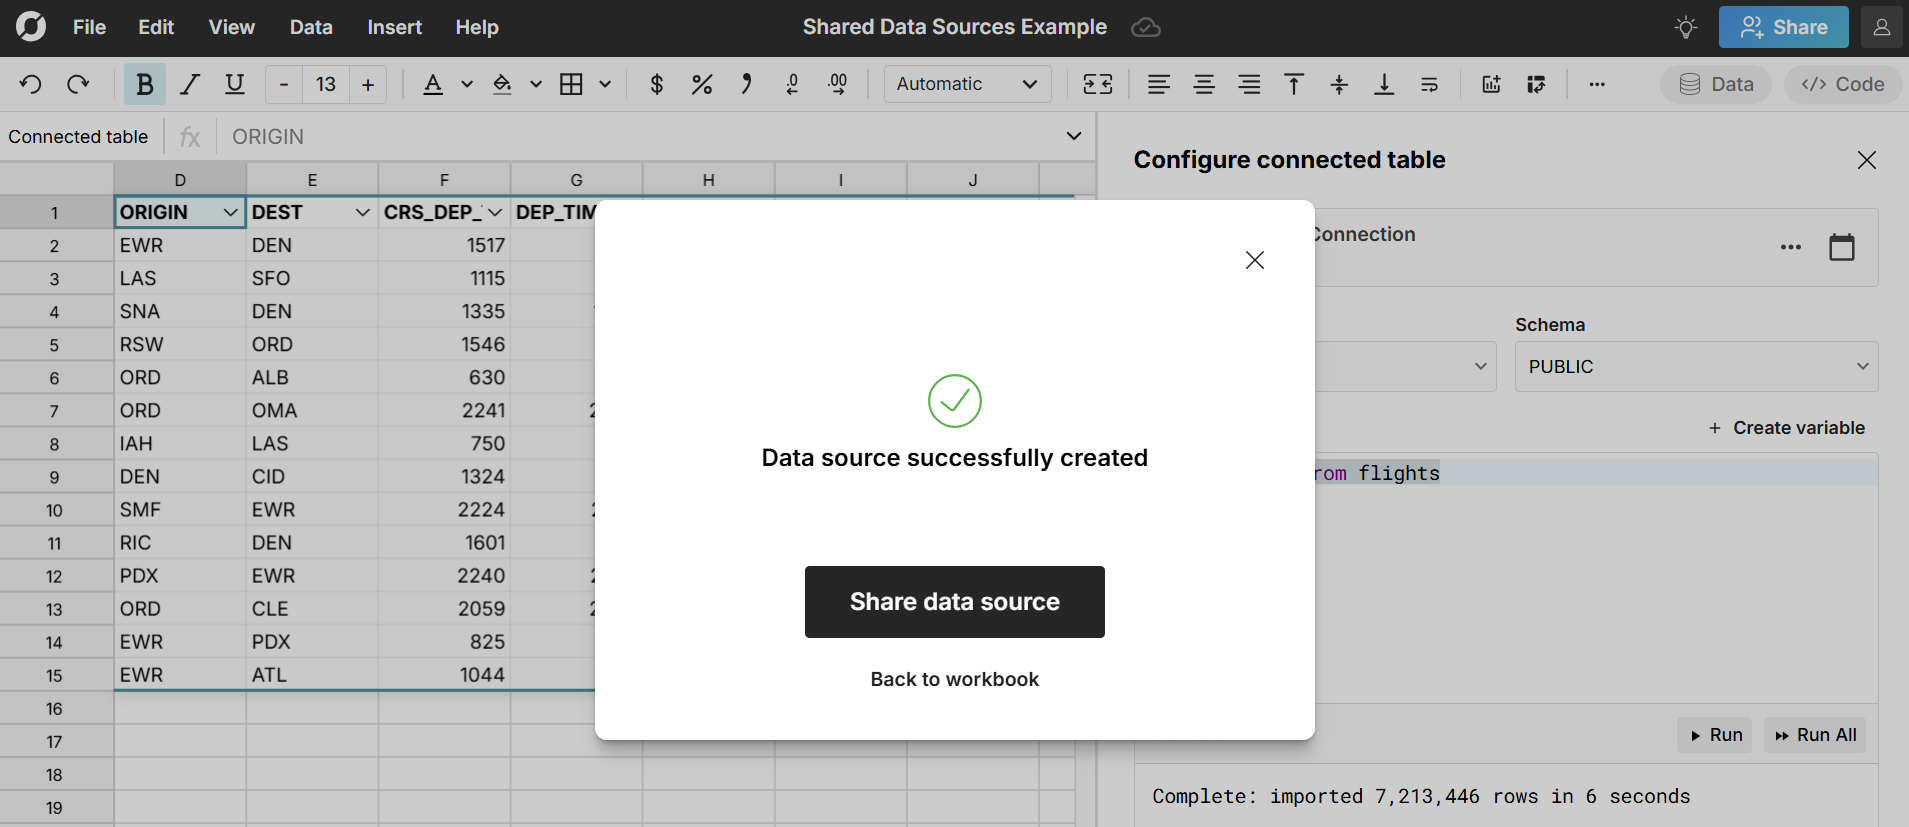Image resolution: width=1909 pixels, height=827 pixels.
Task: Toggle italic formatting
Action: point(190,84)
